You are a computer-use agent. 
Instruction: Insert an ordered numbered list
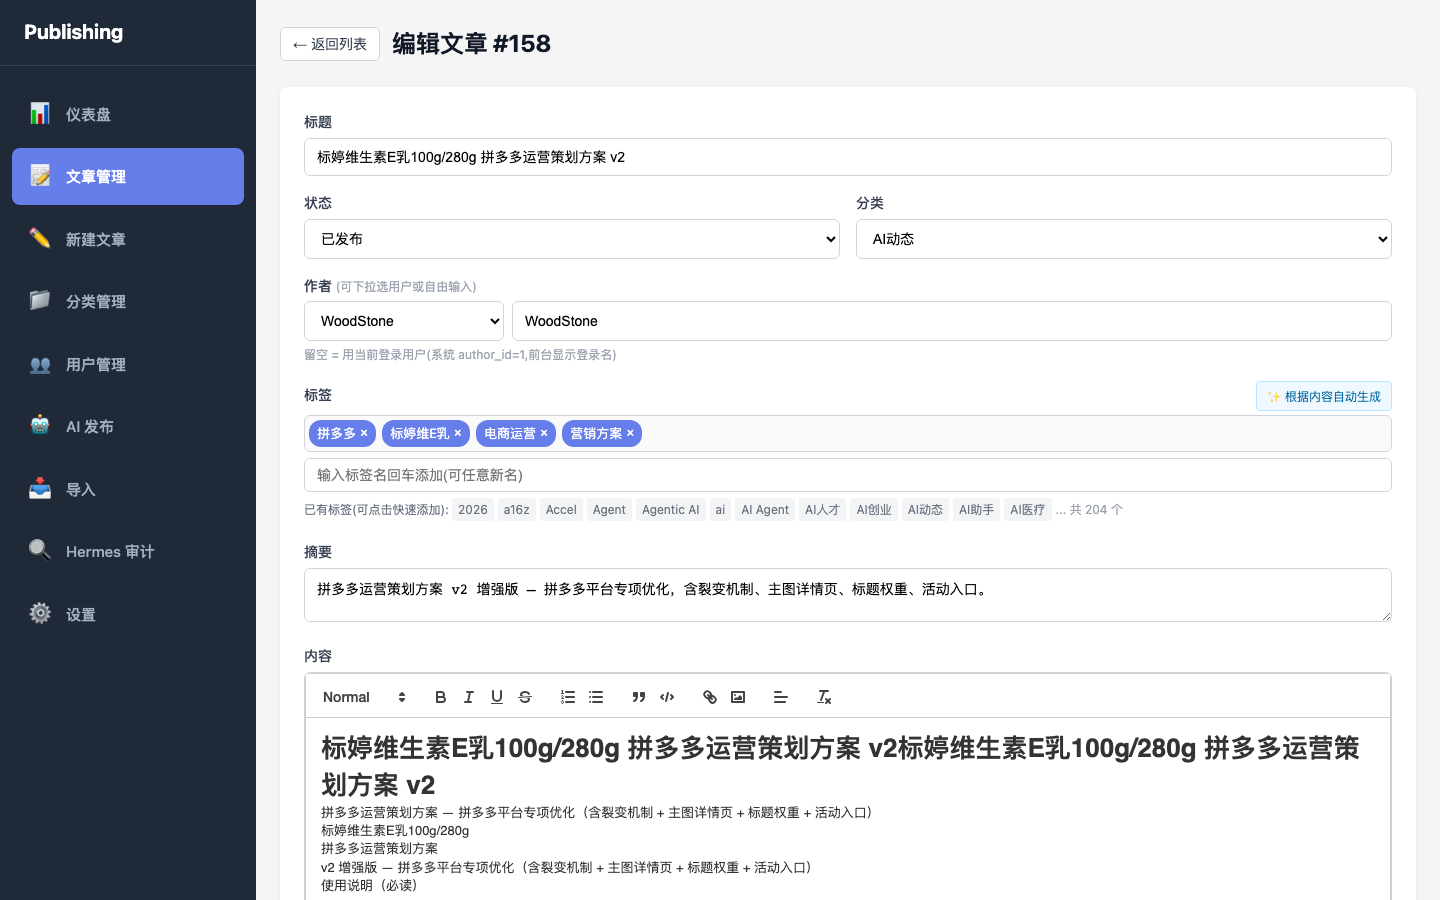click(x=568, y=697)
